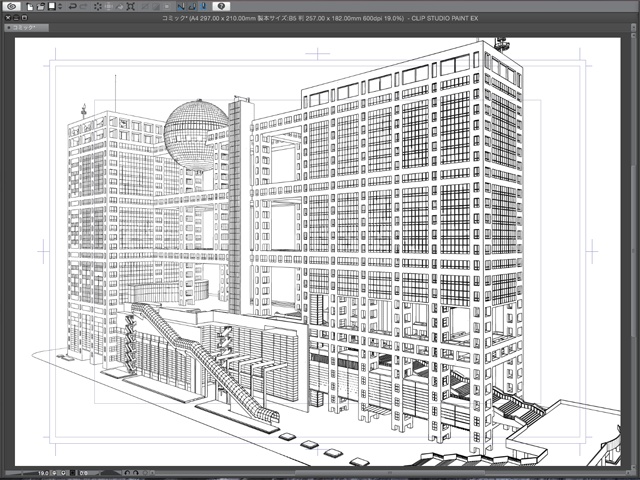Rotate canvas right via status bar icon
Screen dimensions: 640x480
[x=136, y=473]
